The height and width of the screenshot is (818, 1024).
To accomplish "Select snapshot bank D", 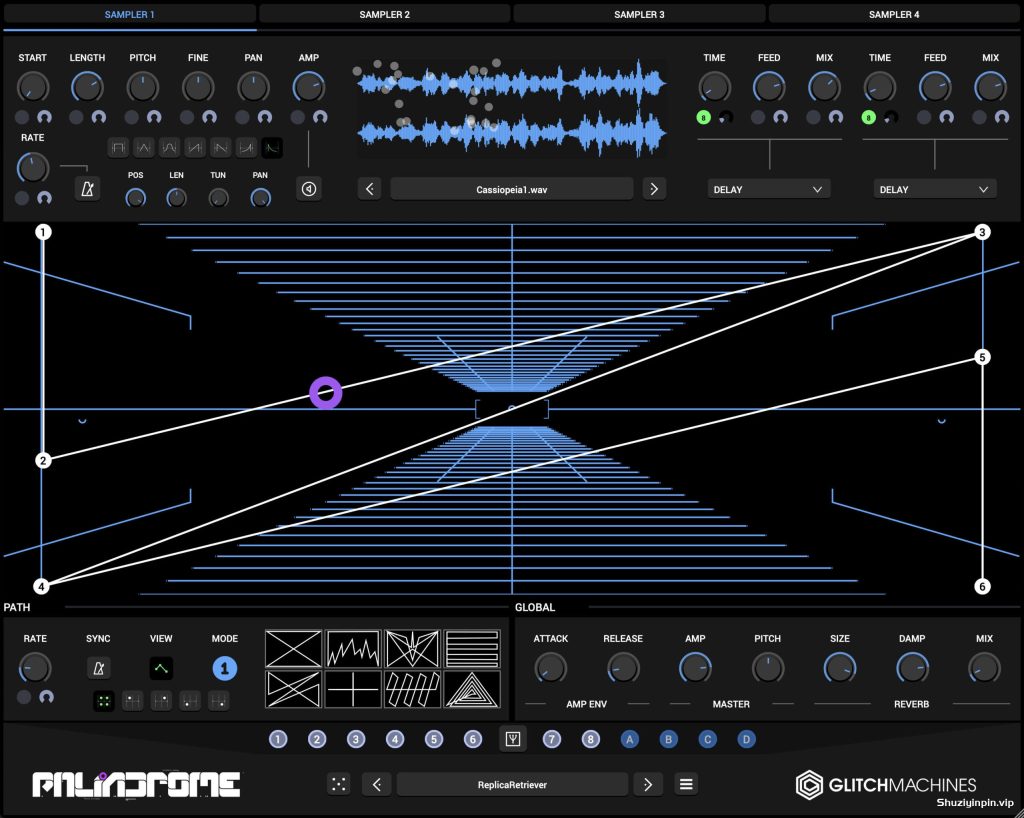I will click(x=746, y=739).
